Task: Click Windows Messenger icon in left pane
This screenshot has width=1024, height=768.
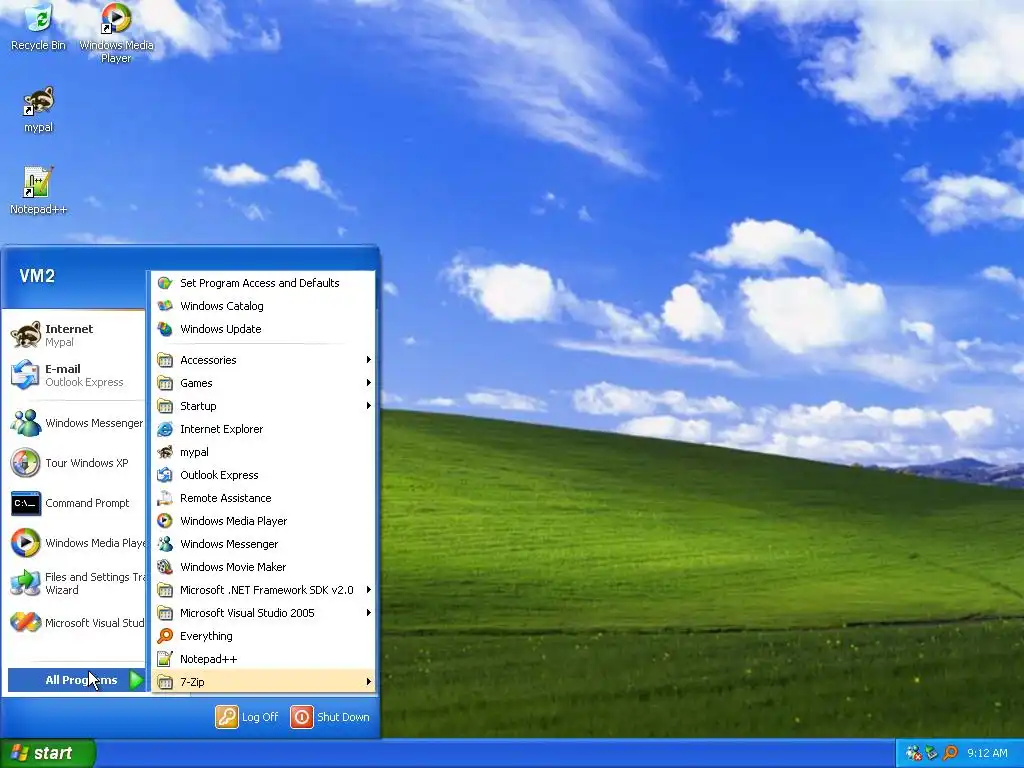Action: point(25,423)
